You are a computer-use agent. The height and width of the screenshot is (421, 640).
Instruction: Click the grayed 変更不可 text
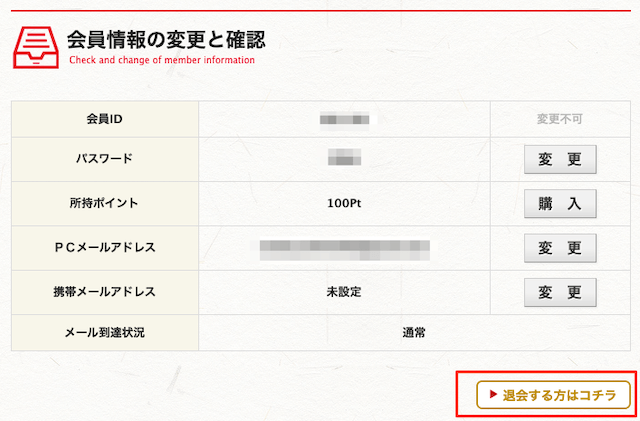(559, 119)
